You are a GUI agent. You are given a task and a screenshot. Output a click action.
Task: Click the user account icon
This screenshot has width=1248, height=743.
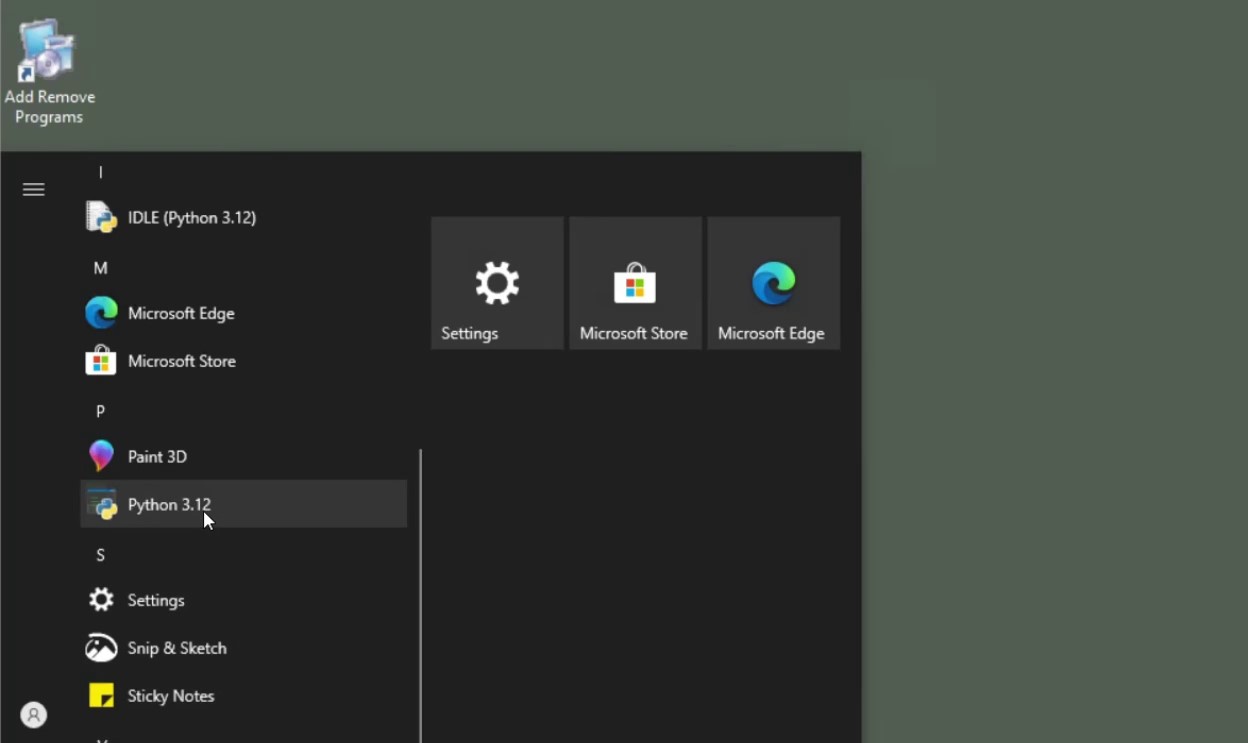pos(33,715)
